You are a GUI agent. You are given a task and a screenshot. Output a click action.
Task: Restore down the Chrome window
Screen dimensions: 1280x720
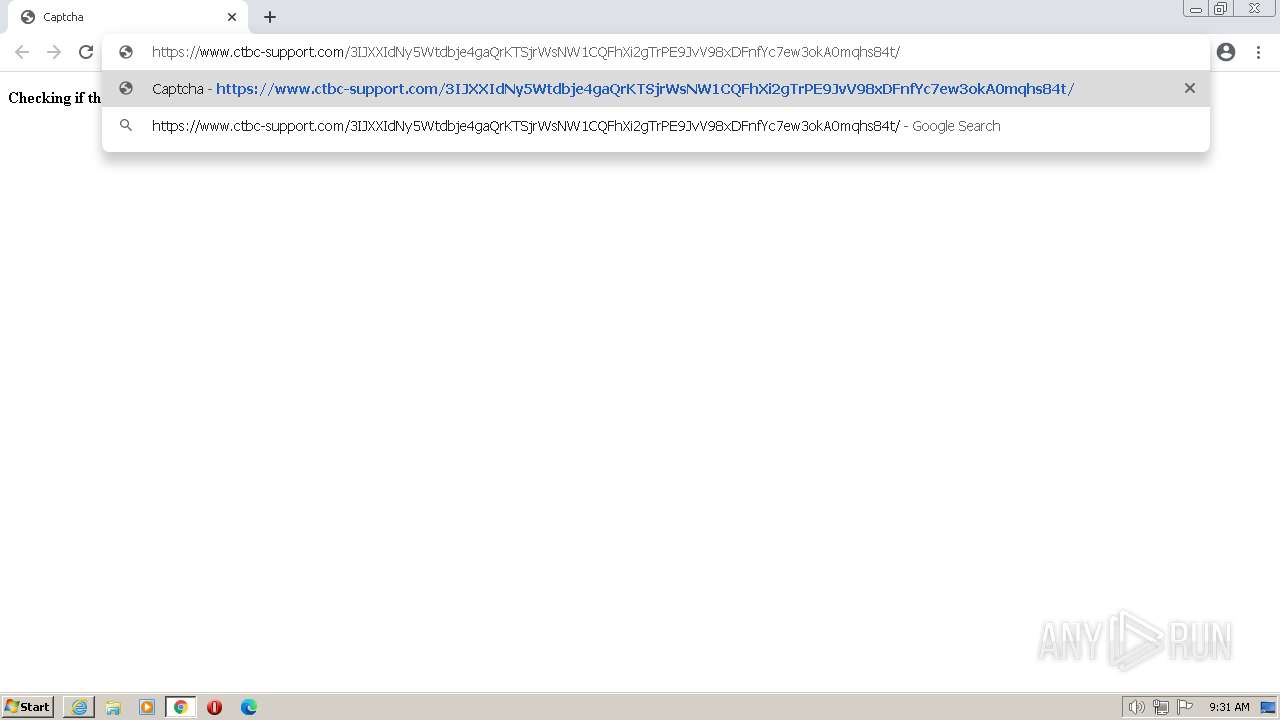pos(1221,9)
